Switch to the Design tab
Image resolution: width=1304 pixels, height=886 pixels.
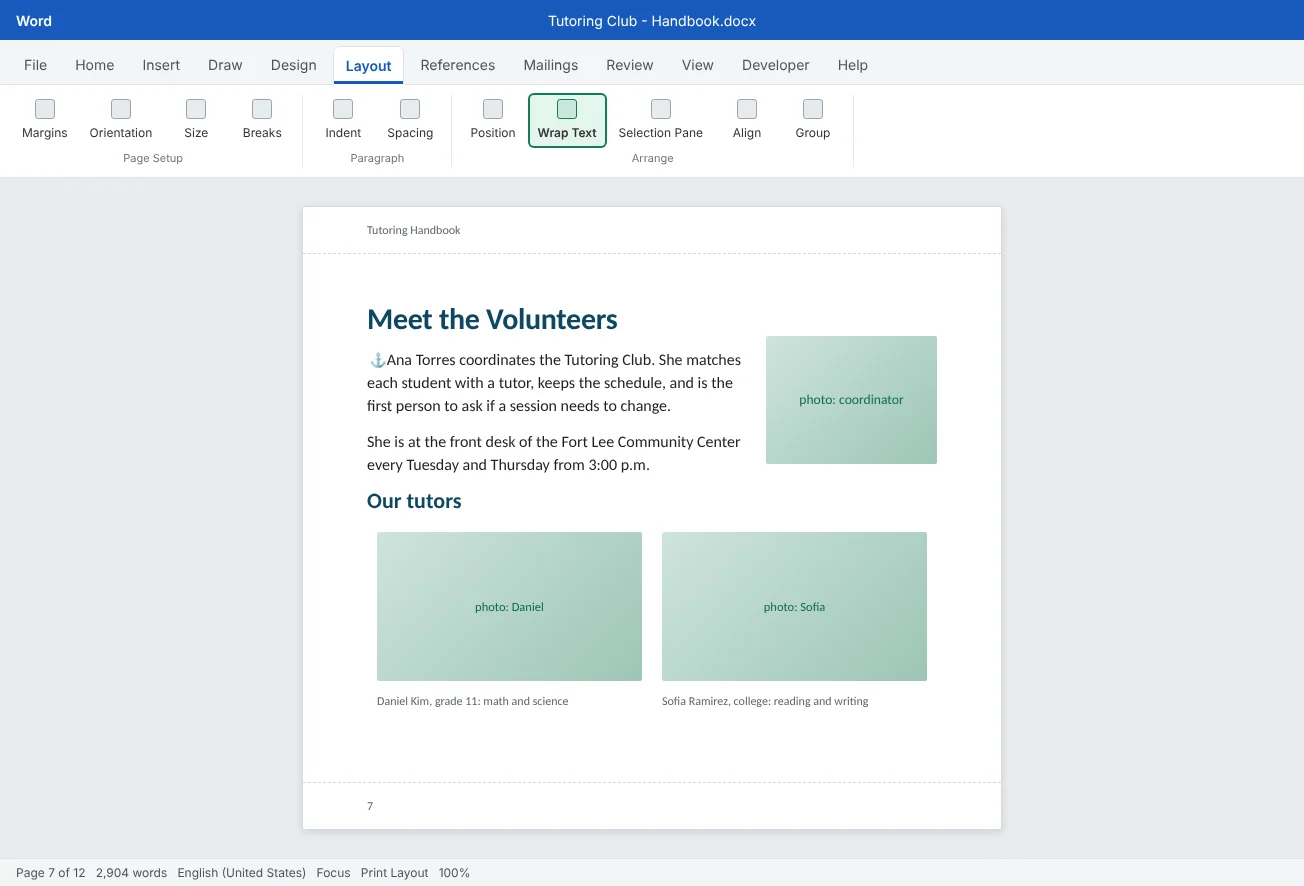[x=294, y=65]
